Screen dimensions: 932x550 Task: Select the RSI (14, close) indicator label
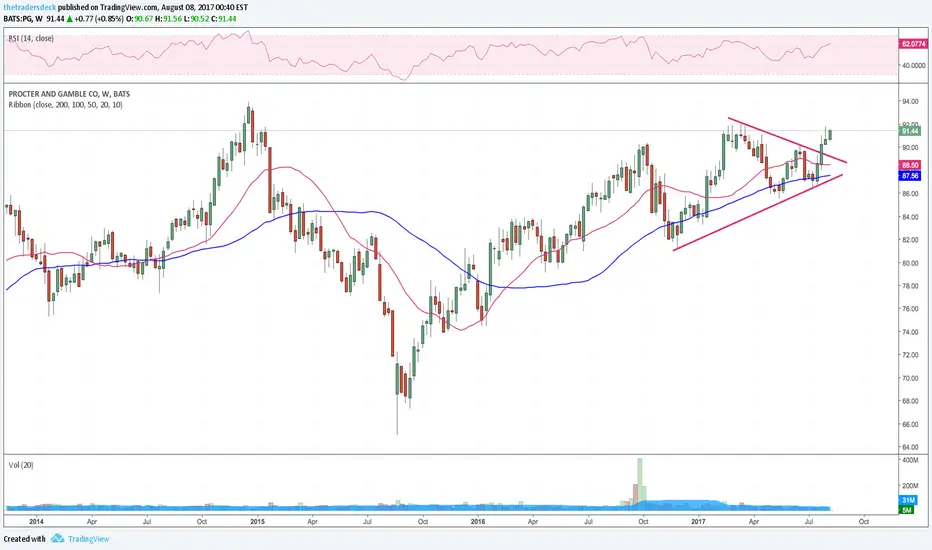point(31,38)
